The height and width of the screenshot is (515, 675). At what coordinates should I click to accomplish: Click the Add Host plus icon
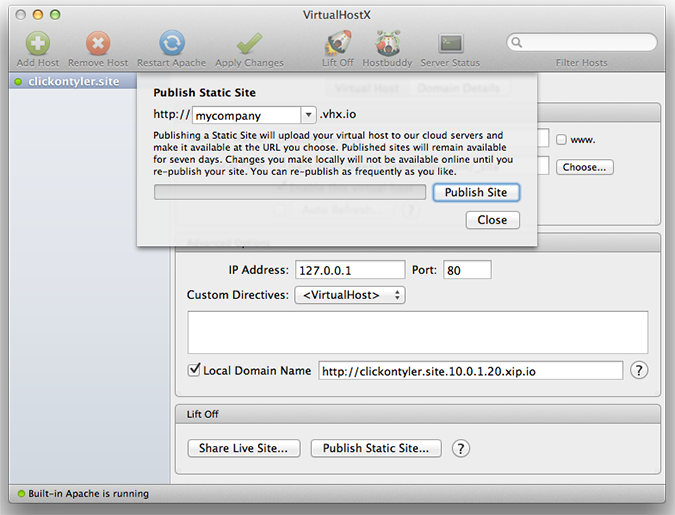point(37,43)
